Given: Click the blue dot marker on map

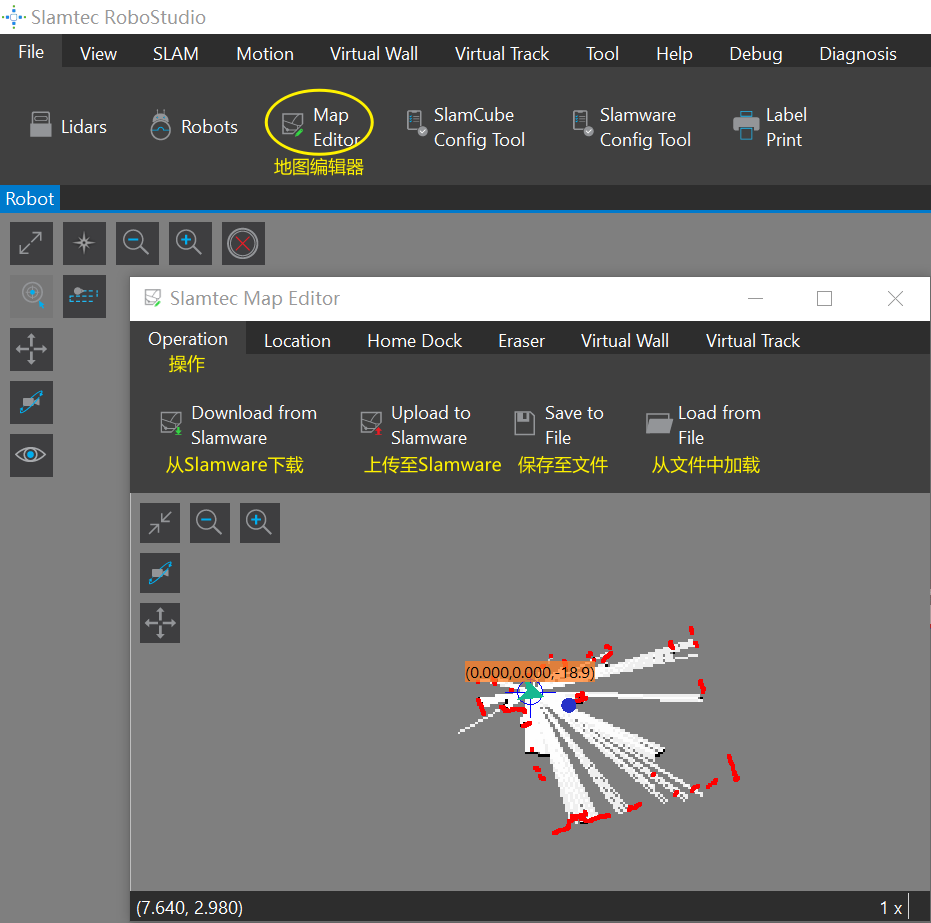Looking at the screenshot, I should [569, 705].
